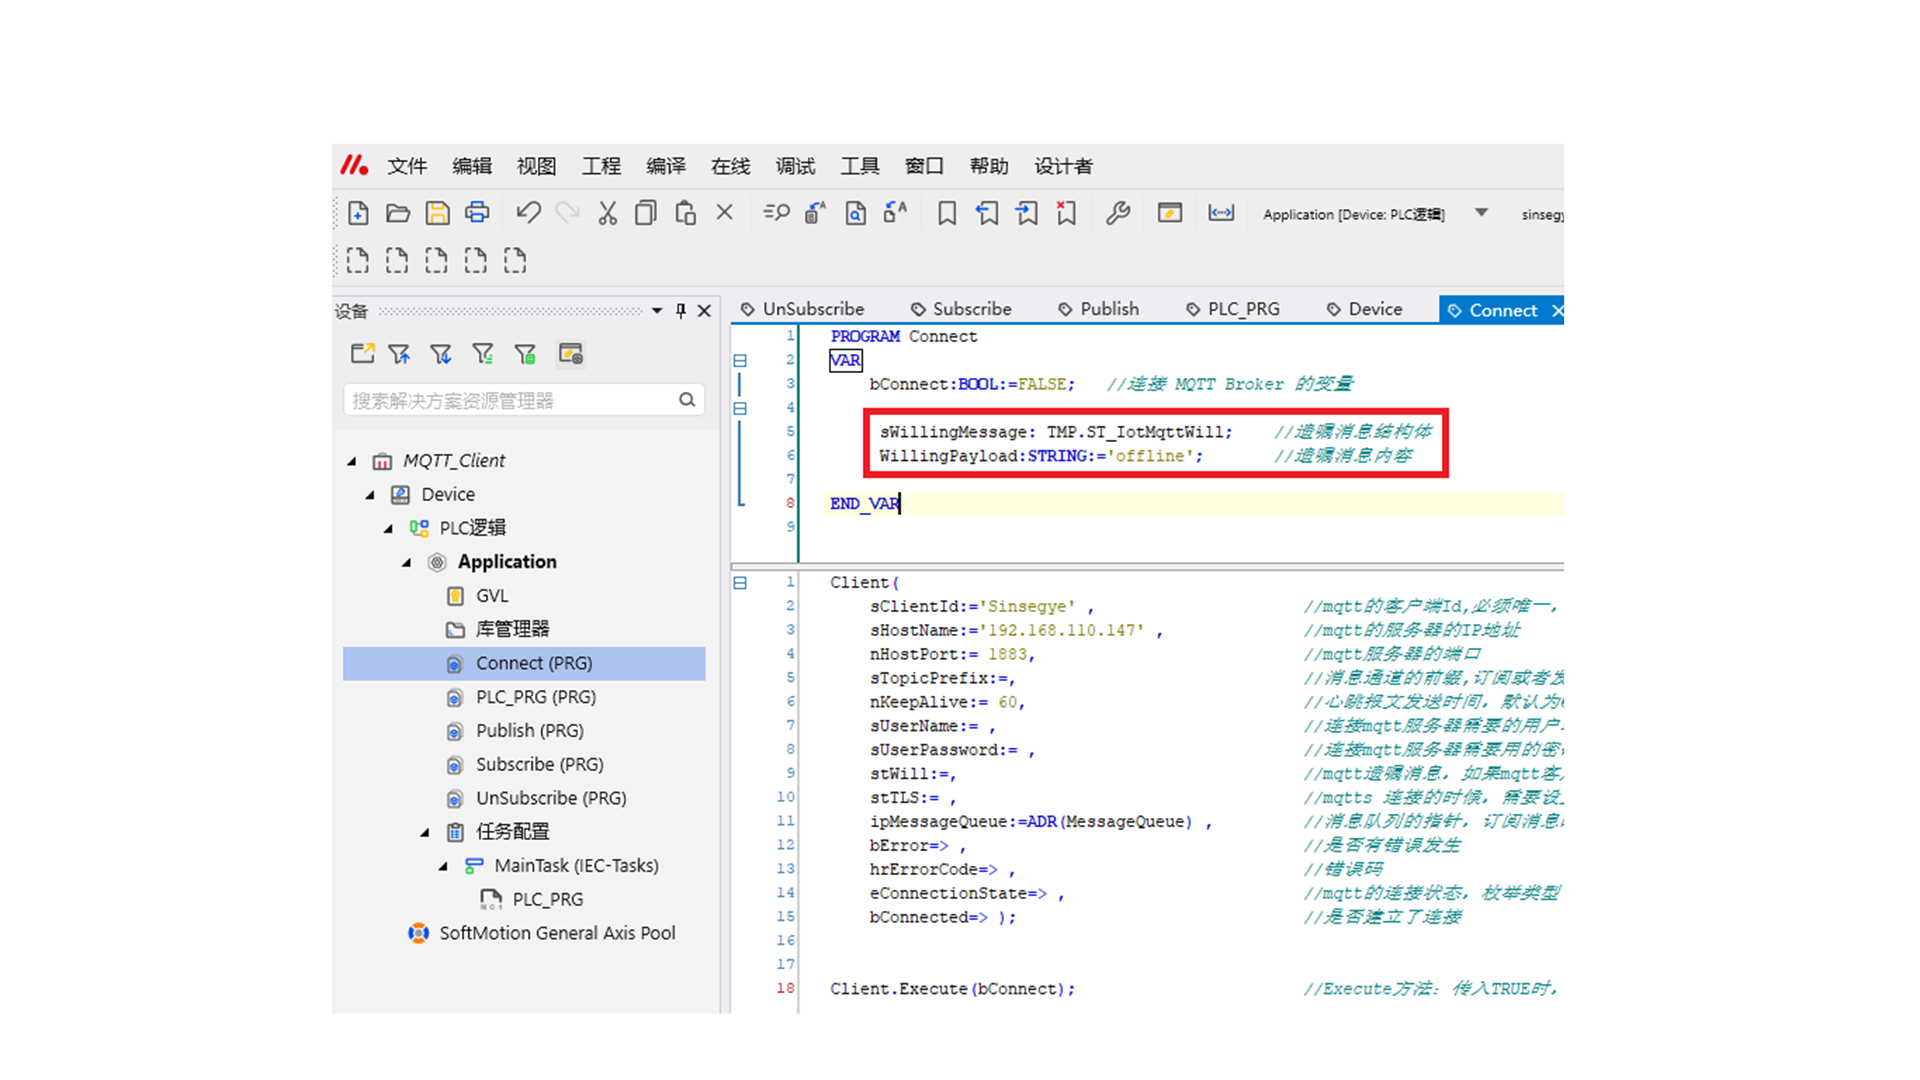
Task: Open the 文件 menu
Action: pos(407,166)
